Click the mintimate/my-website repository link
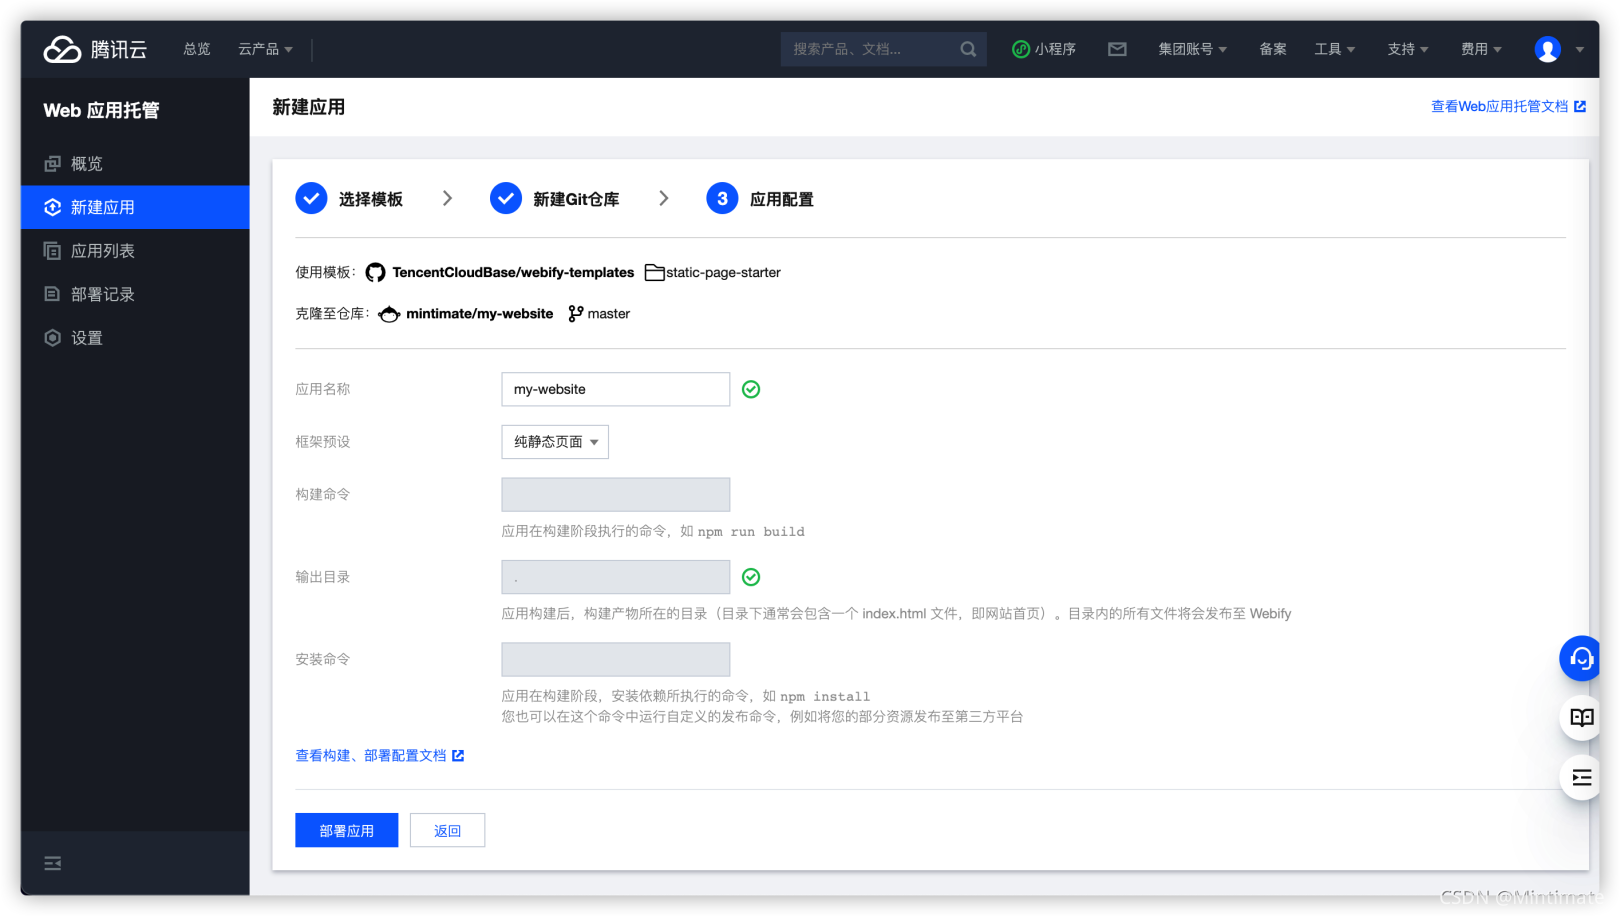The width and height of the screenshot is (1620, 916). coord(479,314)
